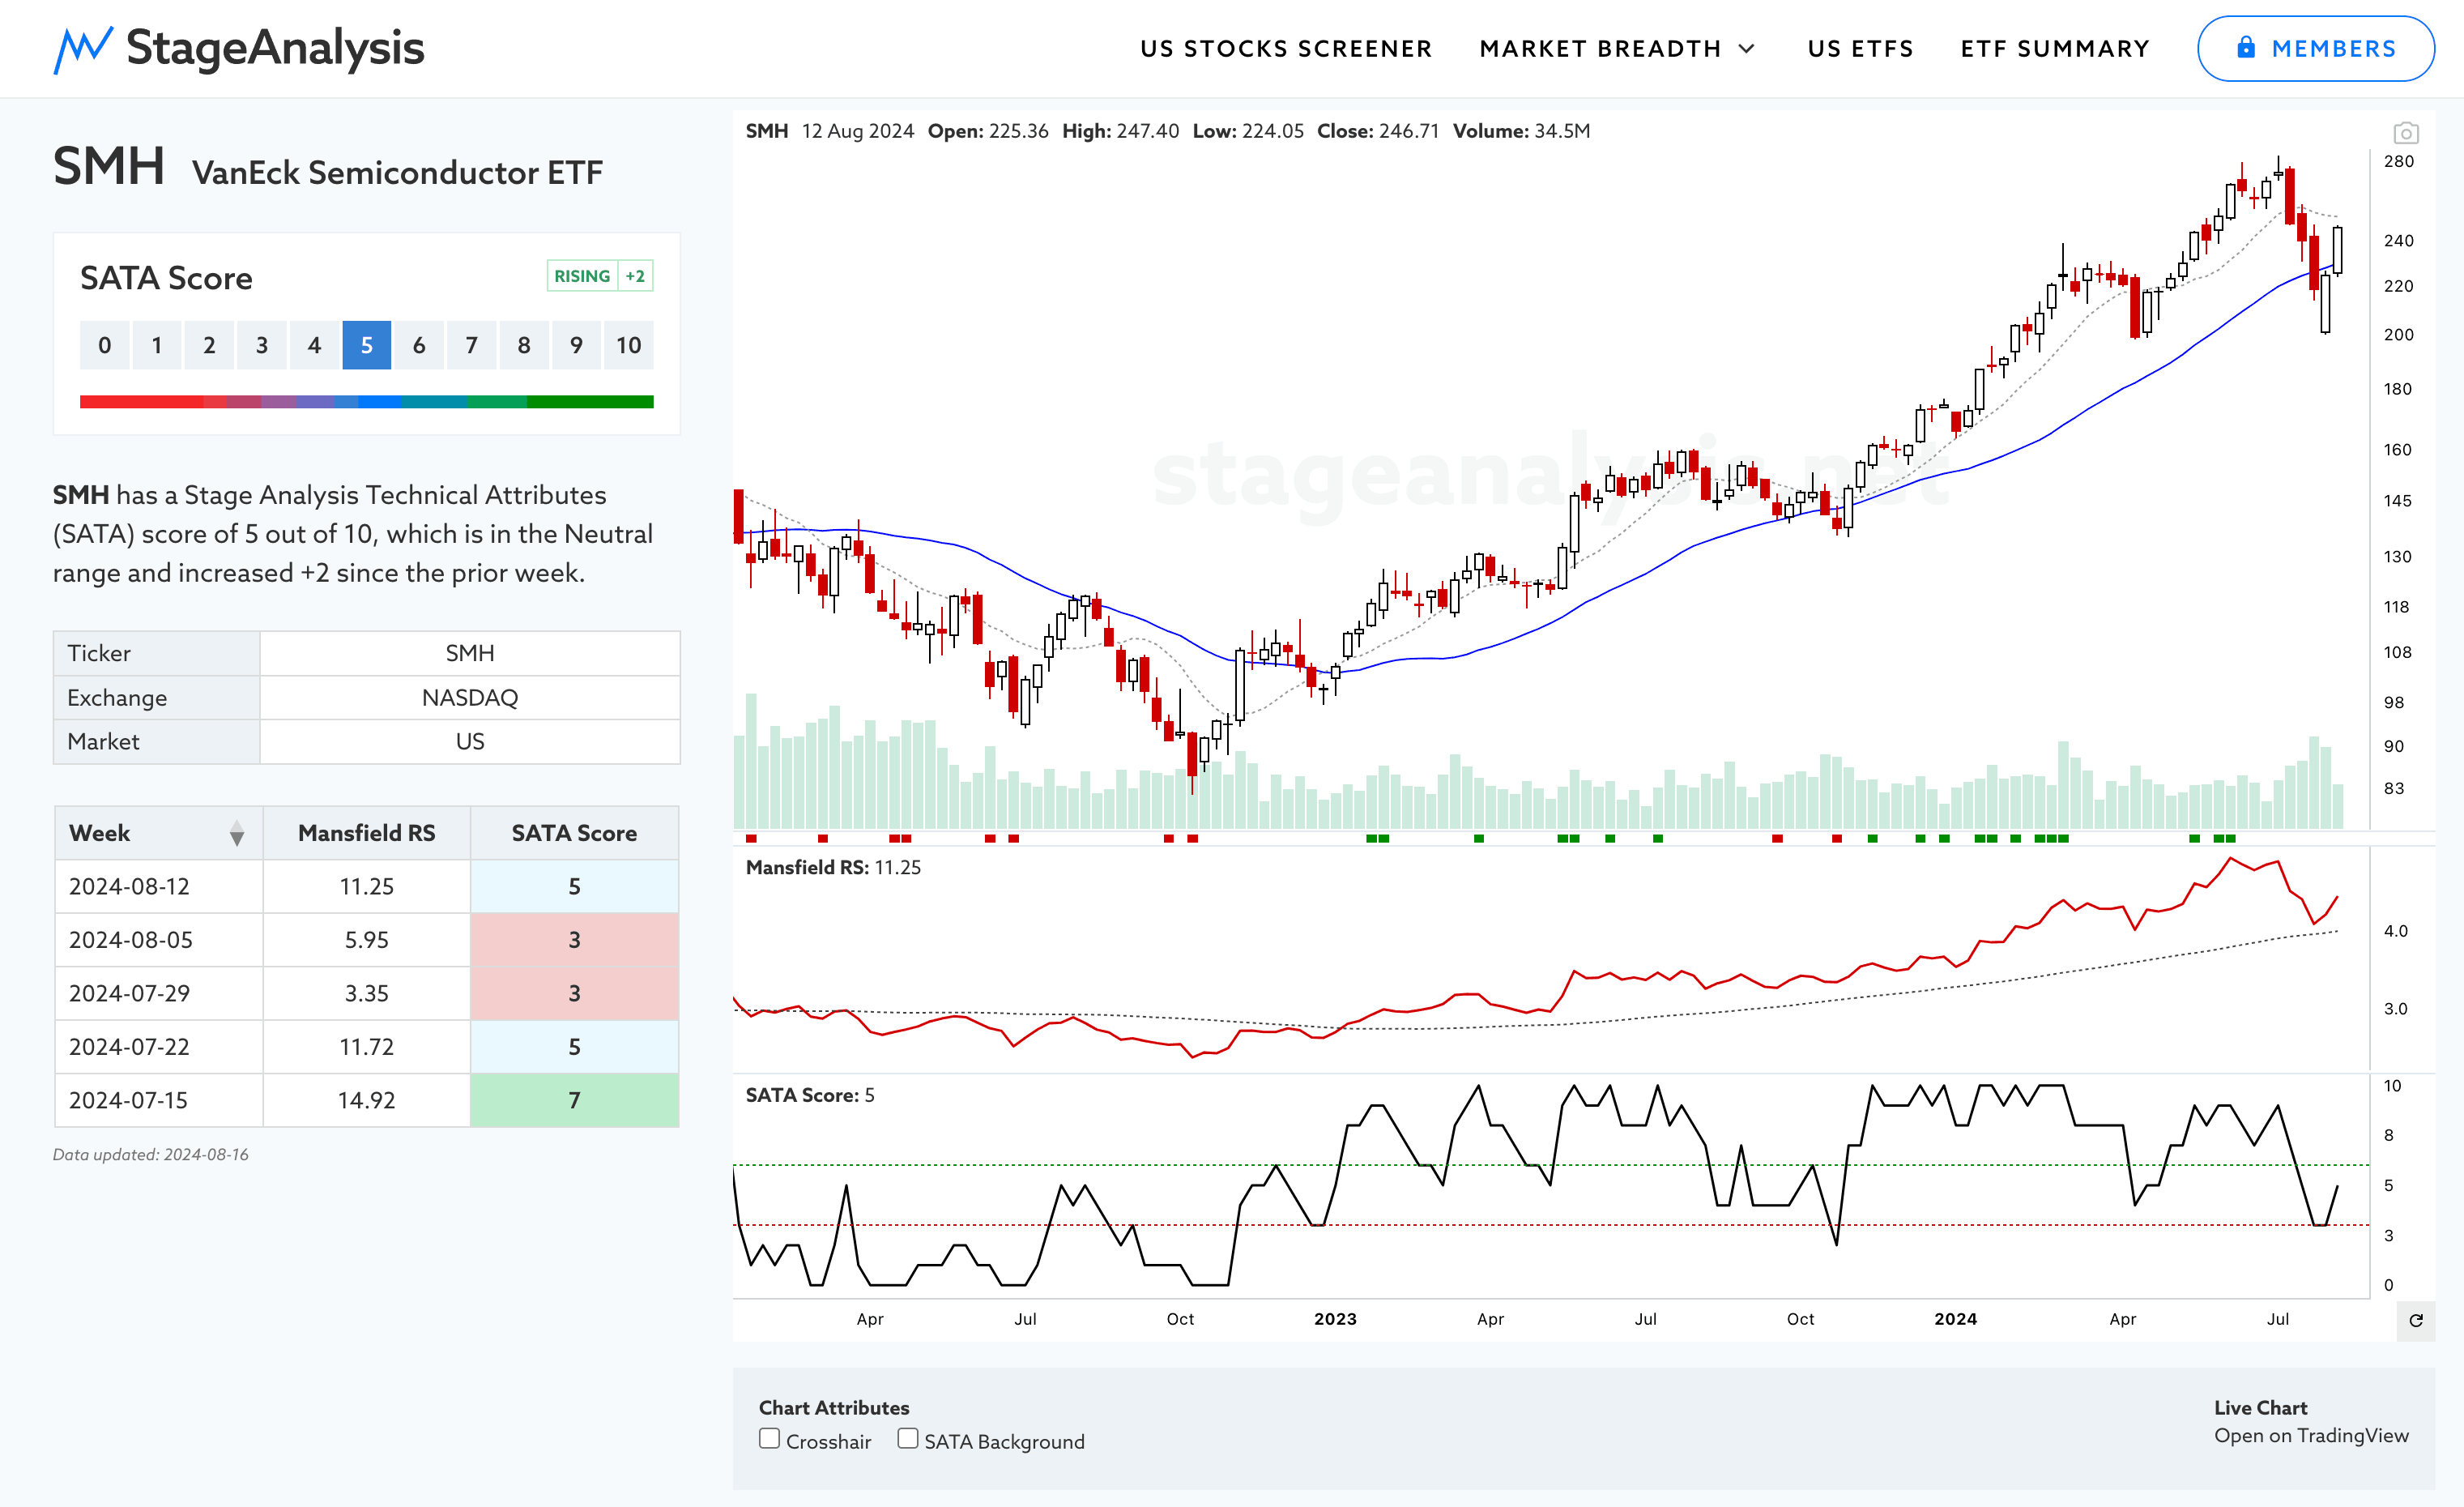Click the Mansfield RS column header
Image resolution: width=2464 pixels, height=1507 pixels.
367,833
